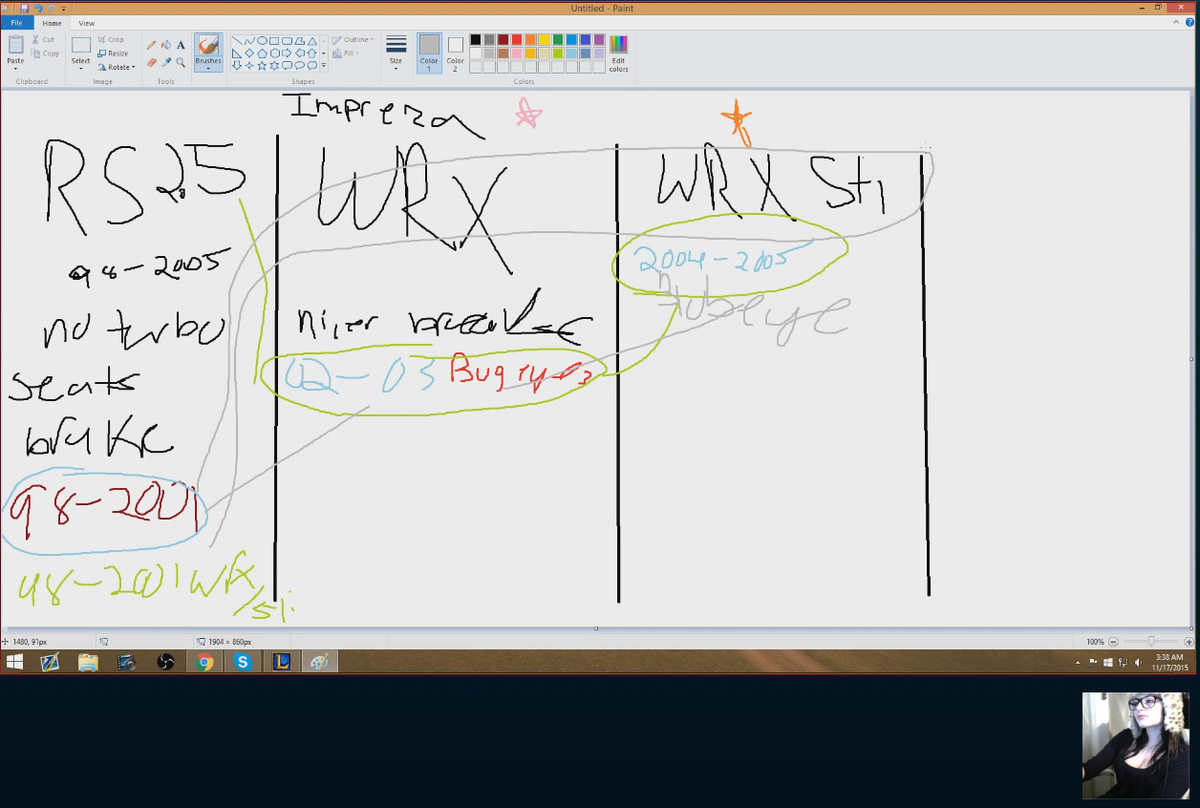Click zoom out minus button

pyautogui.click(x=1111, y=641)
